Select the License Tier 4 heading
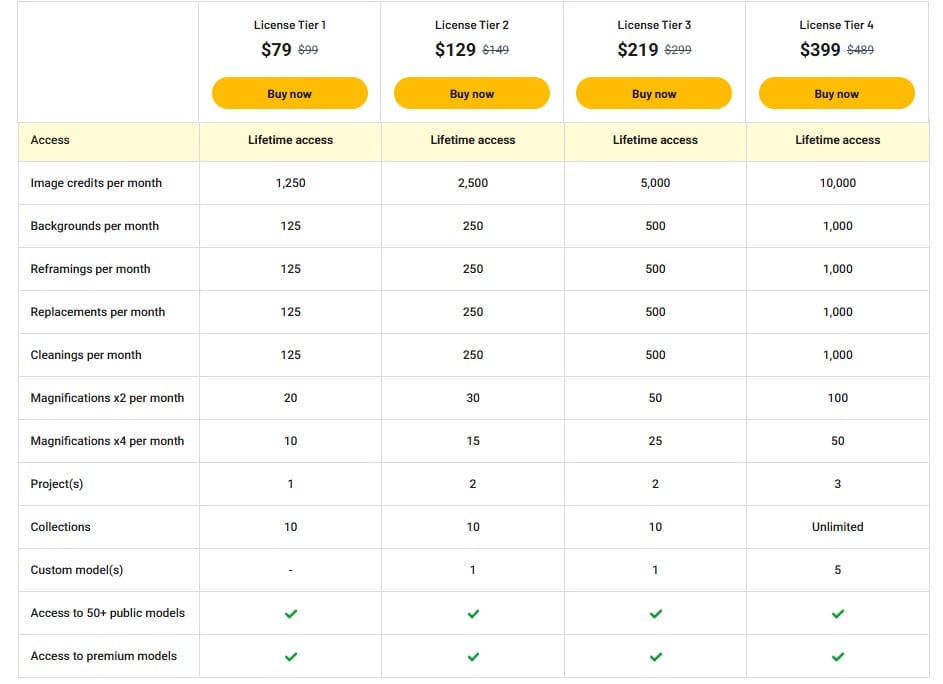 point(837,25)
